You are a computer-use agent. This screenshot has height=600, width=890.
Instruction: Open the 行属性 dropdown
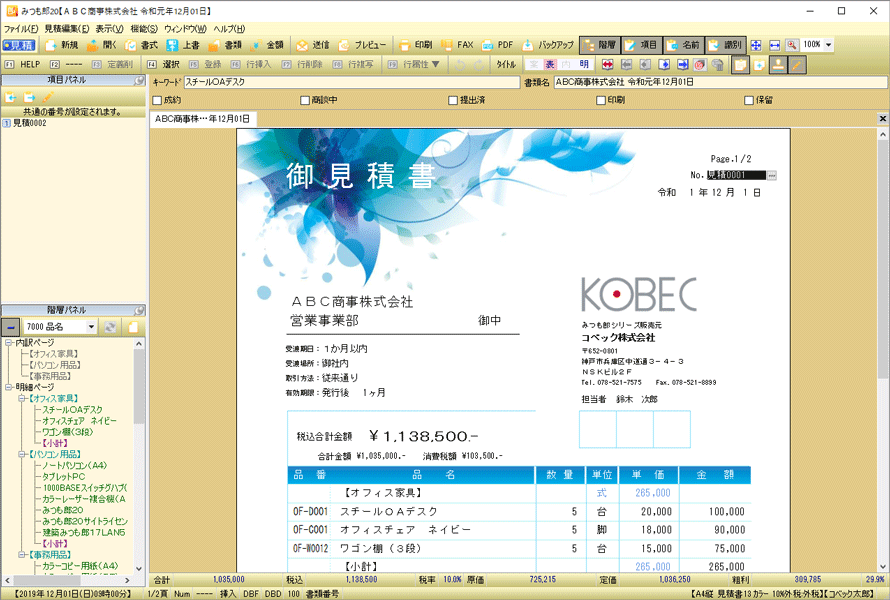(x=436, y=65)
